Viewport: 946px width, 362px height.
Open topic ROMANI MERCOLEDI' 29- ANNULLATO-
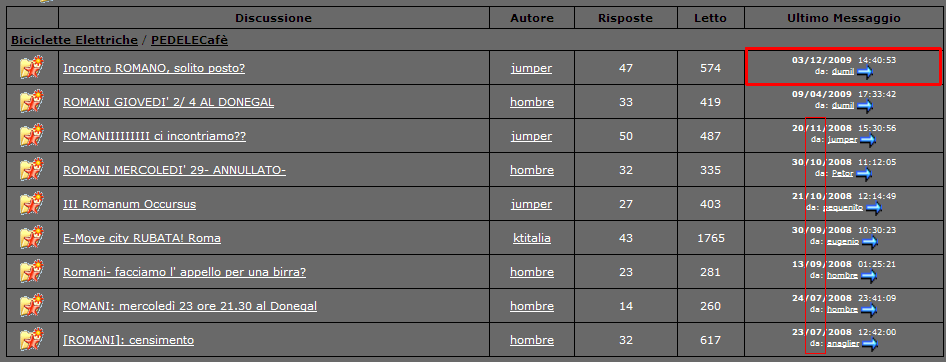click(x=174, y=170)
